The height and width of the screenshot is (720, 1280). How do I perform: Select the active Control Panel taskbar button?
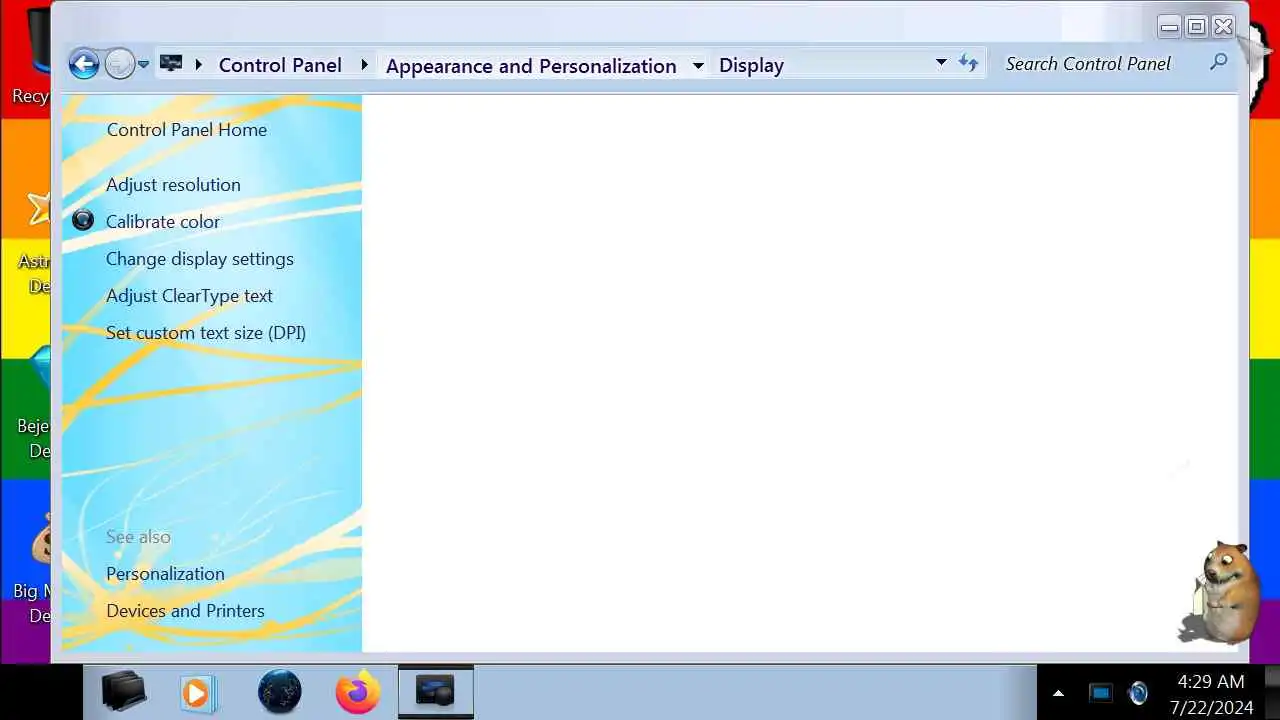pos(436,692)
